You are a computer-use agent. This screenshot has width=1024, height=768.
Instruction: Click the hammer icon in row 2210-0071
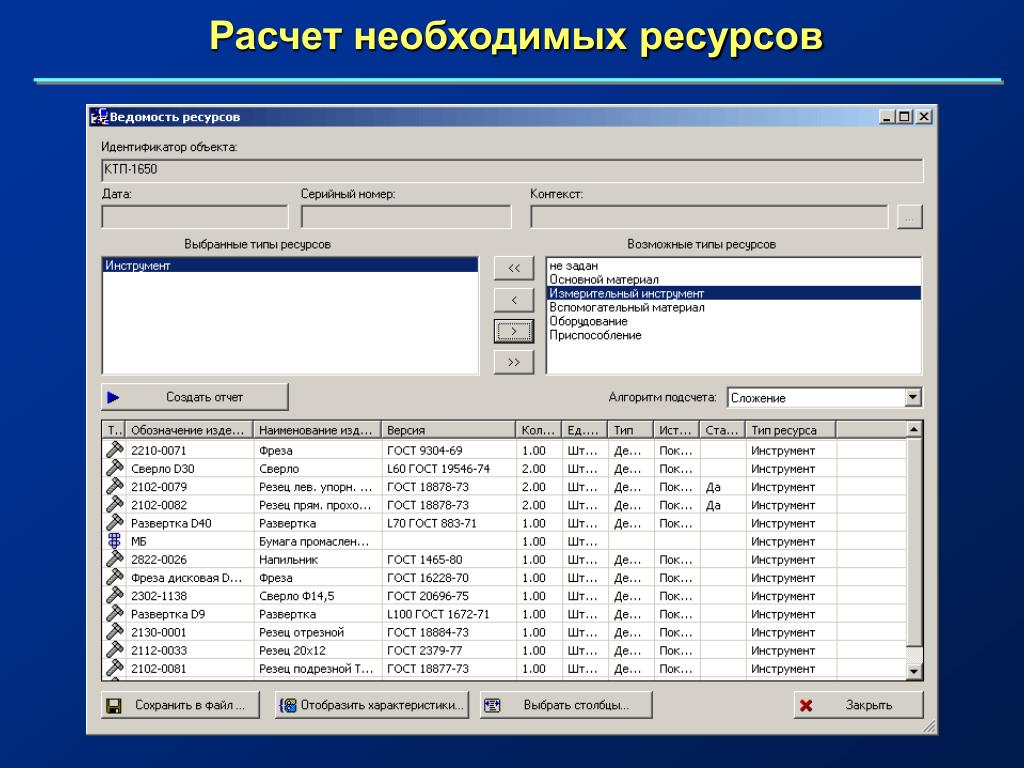114,450
